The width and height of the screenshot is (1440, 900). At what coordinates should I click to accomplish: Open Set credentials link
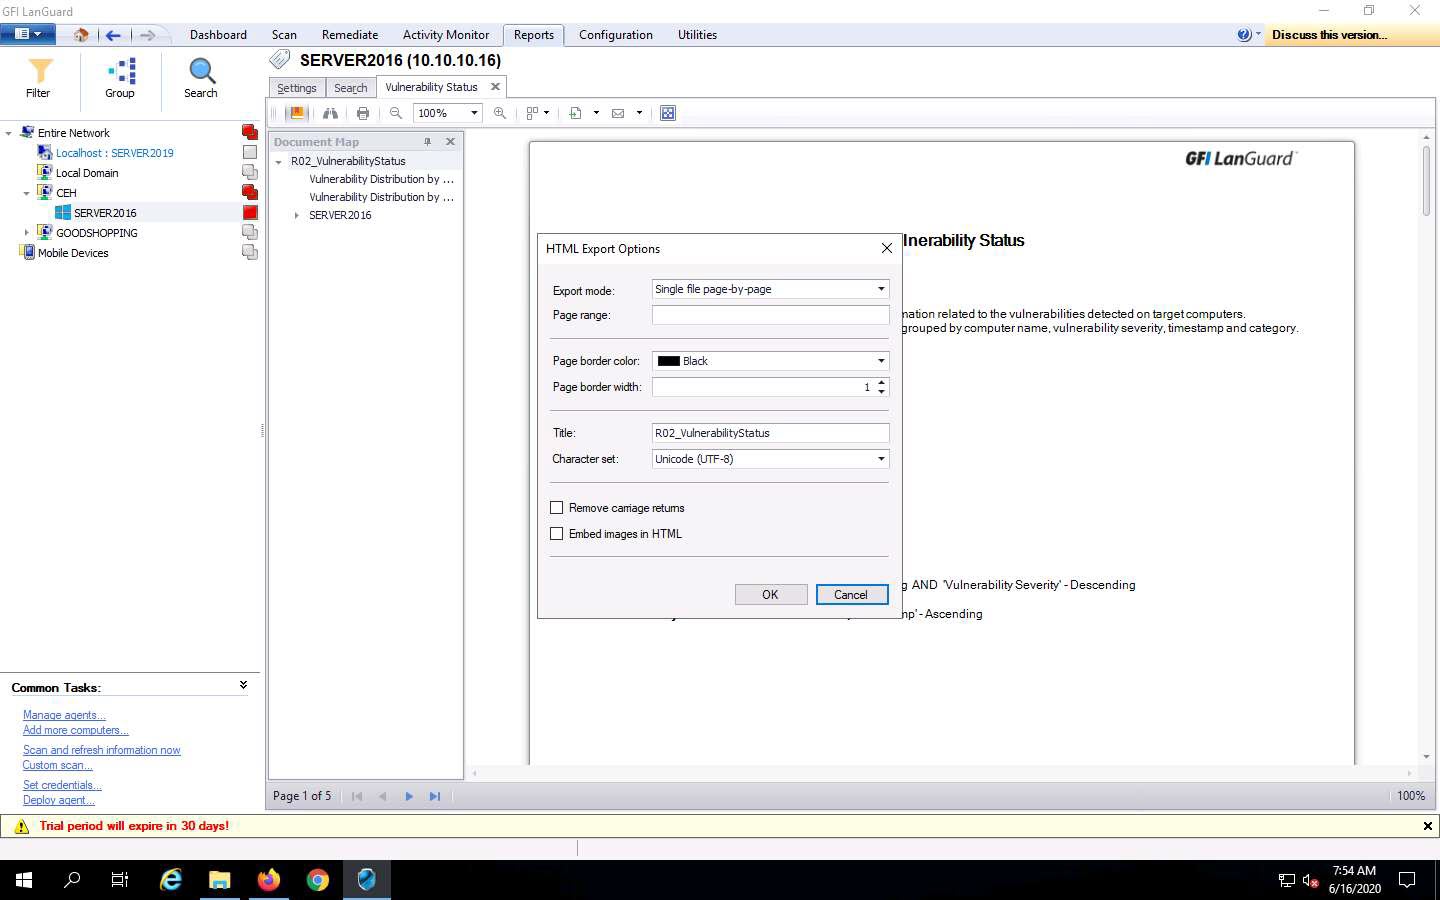(x=62, y=785)
